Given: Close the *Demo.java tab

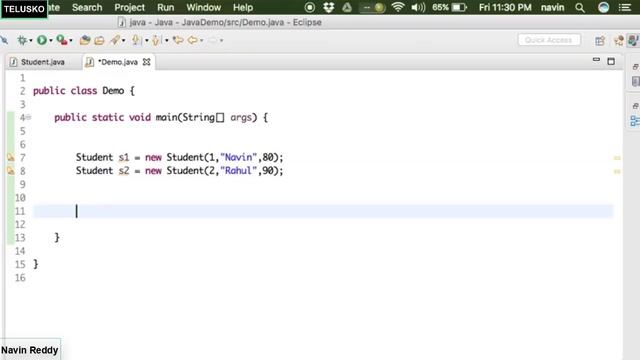Looking at the screenshot, I should (147, 62).
